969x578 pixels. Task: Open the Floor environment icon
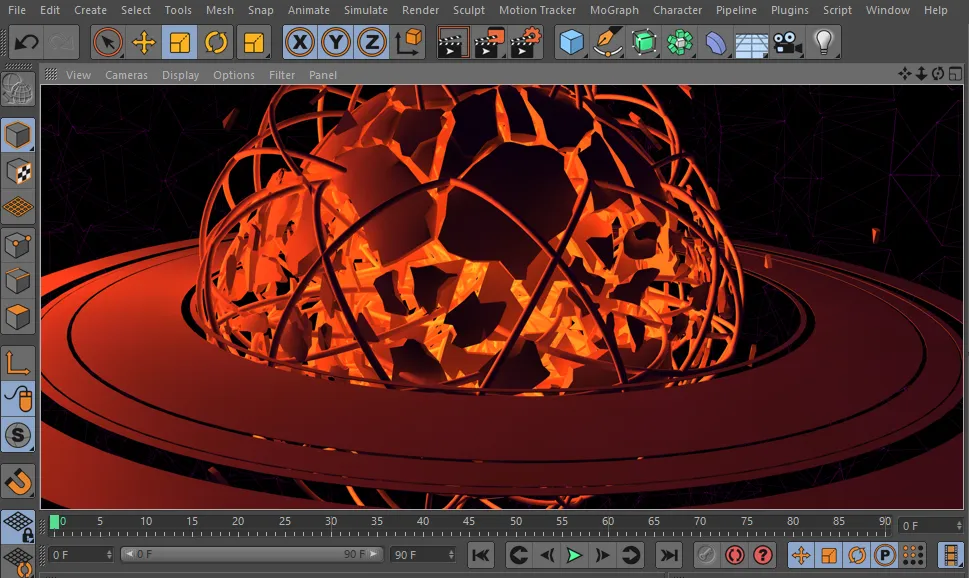[x=751, y=43]
